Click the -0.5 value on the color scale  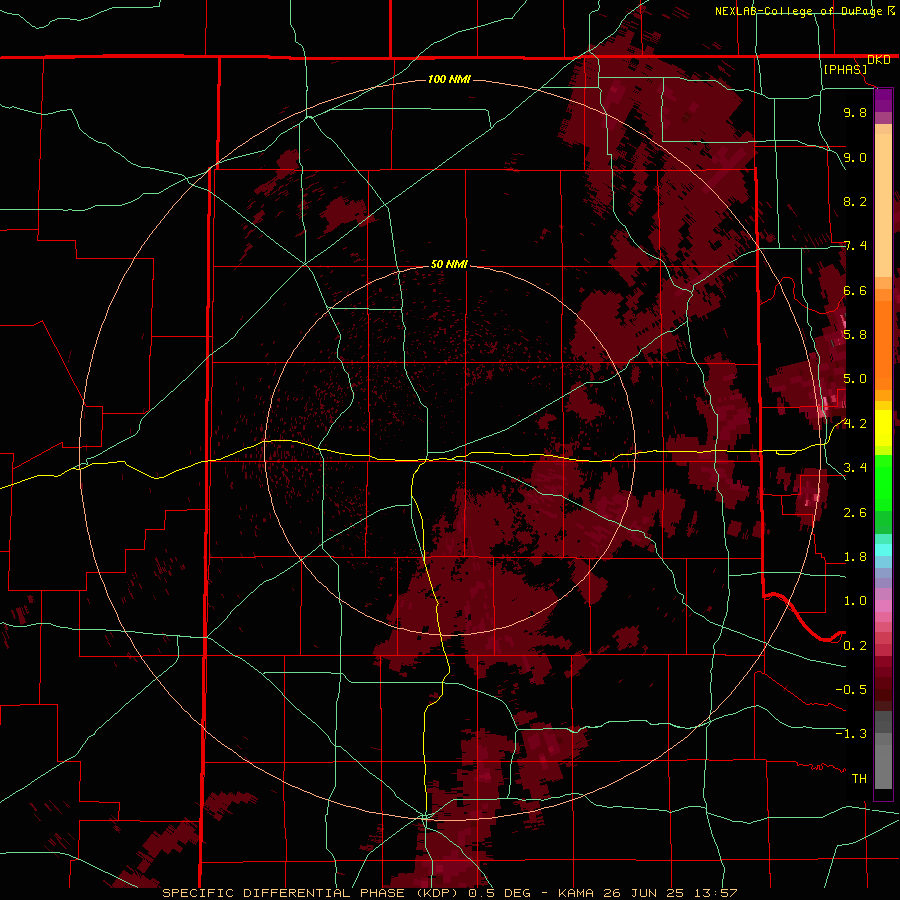point(851,690)
